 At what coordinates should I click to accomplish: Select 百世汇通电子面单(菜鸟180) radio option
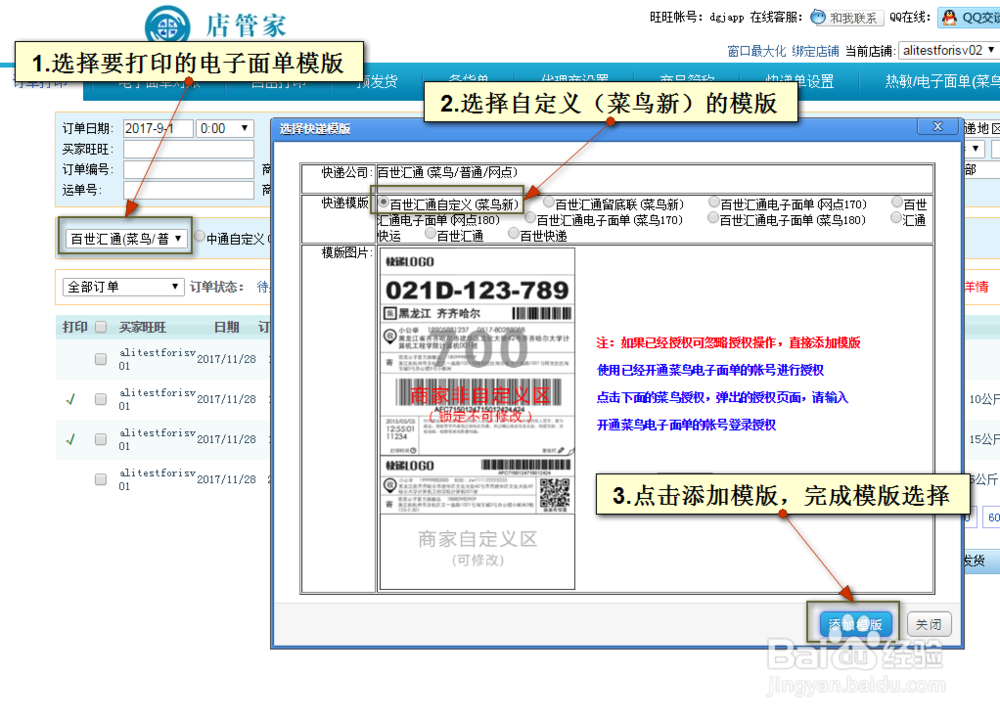714,218
